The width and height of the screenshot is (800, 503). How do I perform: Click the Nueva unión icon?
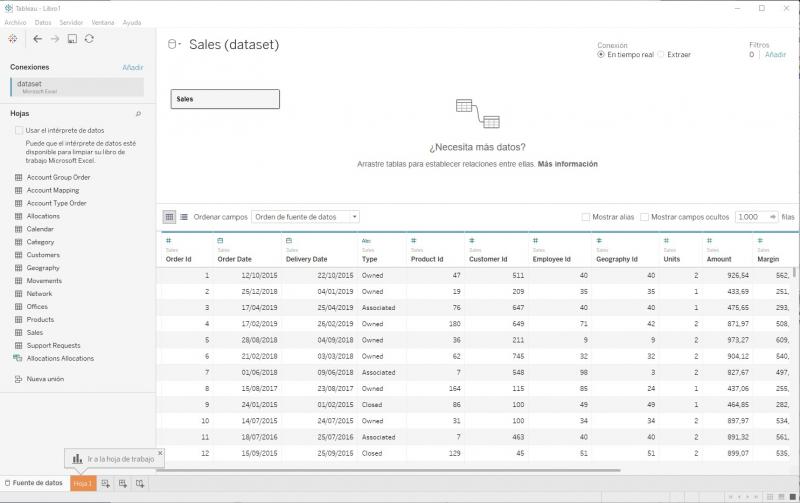18,379
